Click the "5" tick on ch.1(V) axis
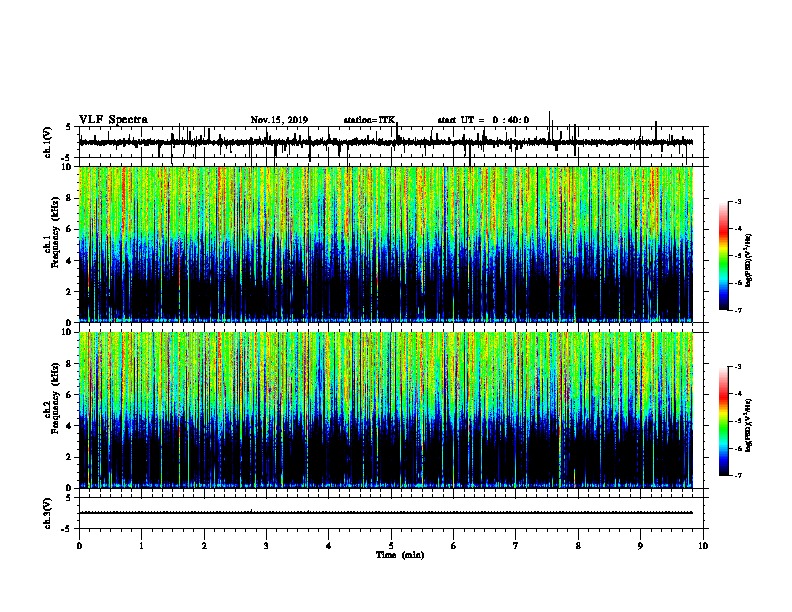Screen dimensions: 792x612 tap(68, 127)
